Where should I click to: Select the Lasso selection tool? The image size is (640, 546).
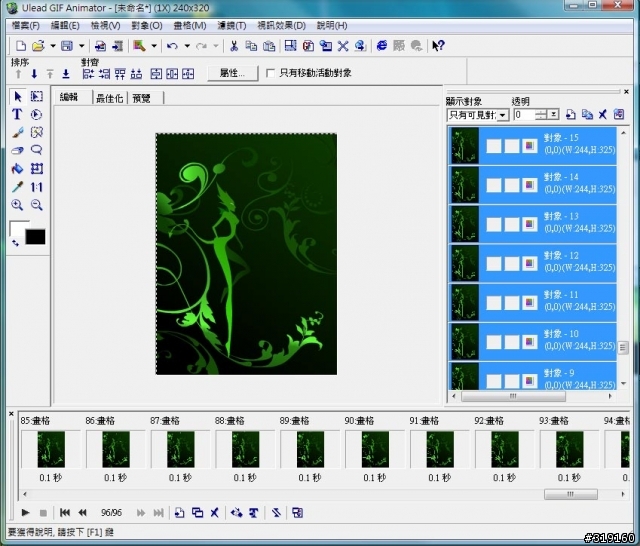point(36,150)
